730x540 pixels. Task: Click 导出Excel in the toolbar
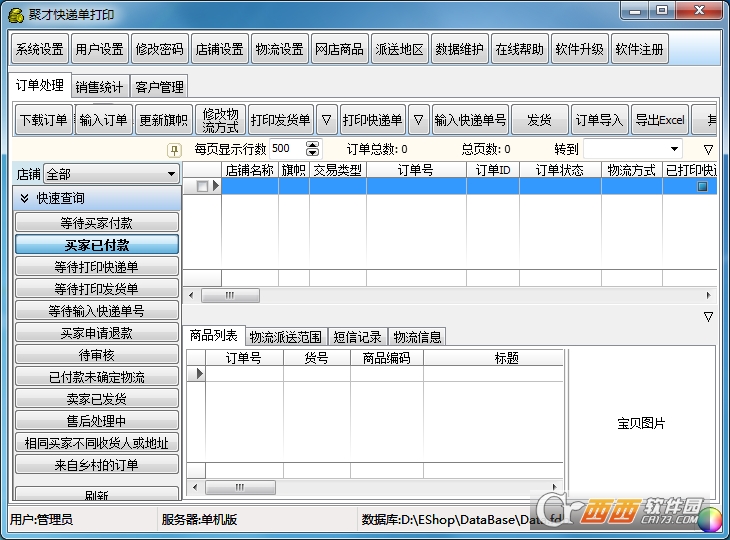pos(658,121)
